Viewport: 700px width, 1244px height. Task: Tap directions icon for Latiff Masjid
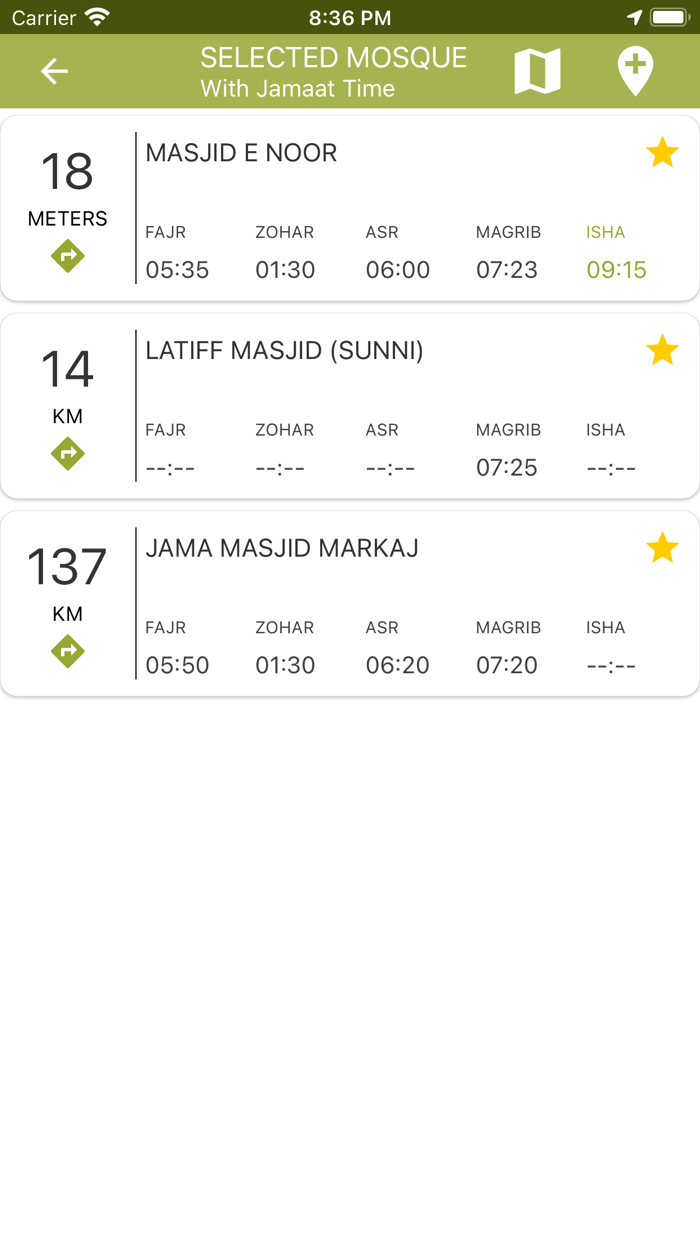click(x=67, y=453)
